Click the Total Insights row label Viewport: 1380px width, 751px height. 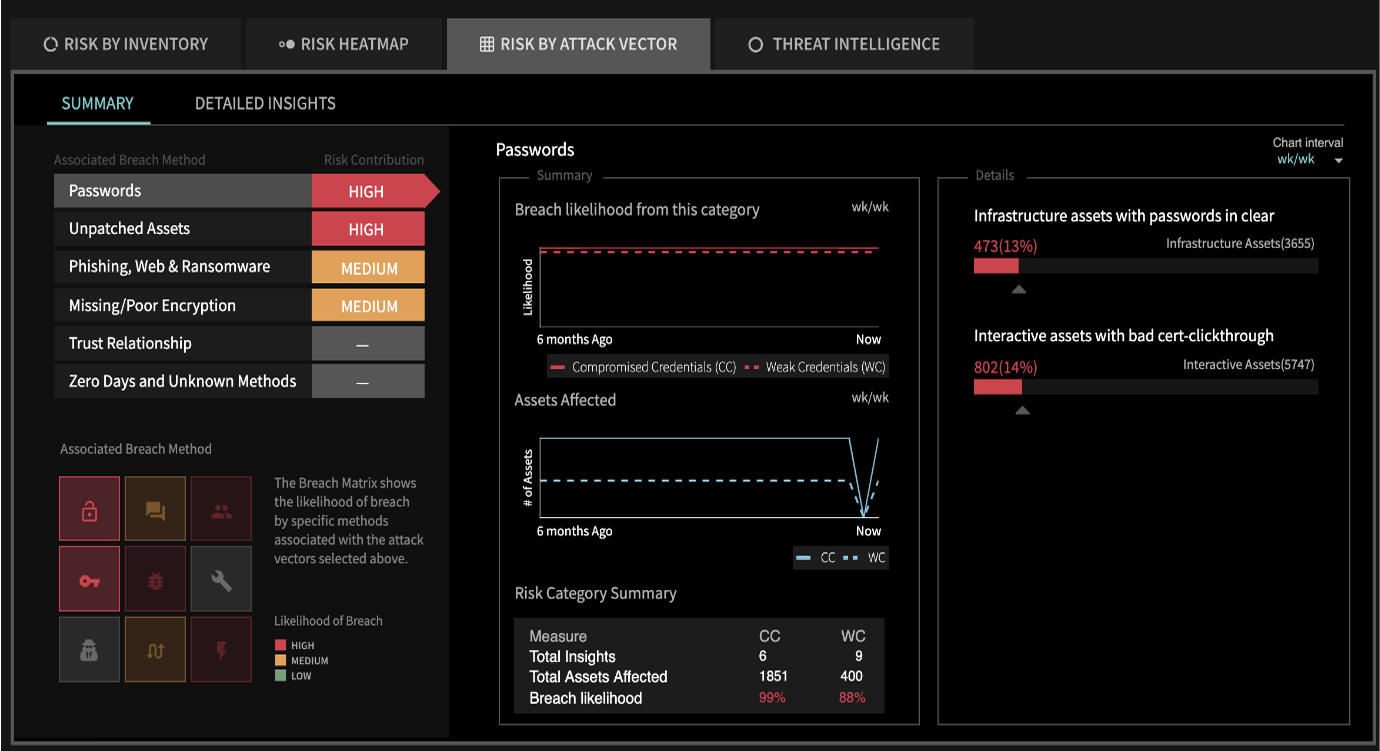(x=573, y=656)
